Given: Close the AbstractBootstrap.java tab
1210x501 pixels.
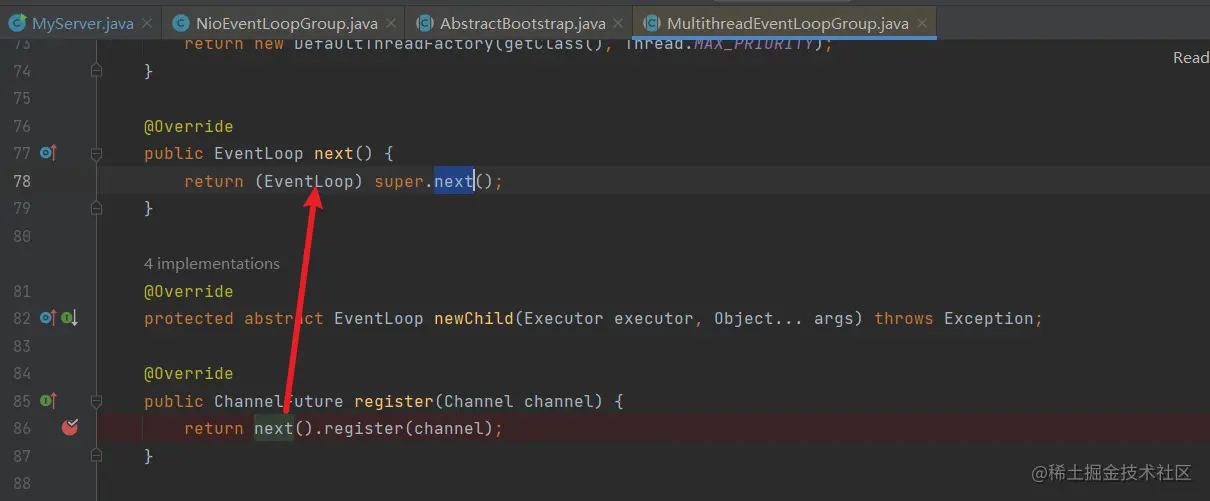Looking at the screenshot, I should tap(619, 23).
